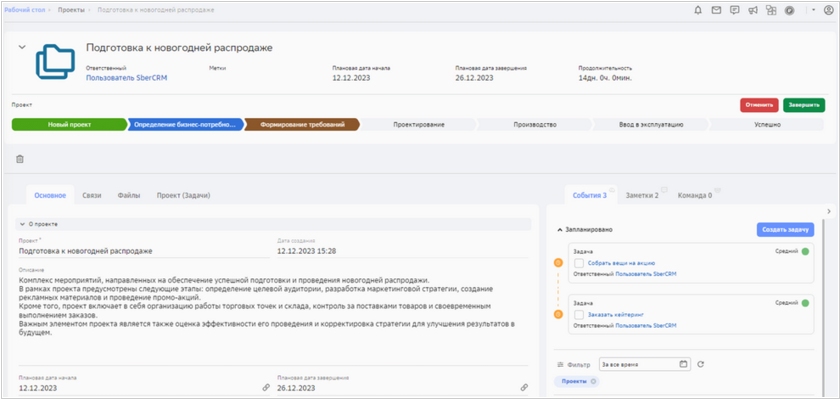Image resolution: width=840 pixels, height=399 pixels.
Task: Open announcements megaphone icon
Action: click(x=753, y=10)
